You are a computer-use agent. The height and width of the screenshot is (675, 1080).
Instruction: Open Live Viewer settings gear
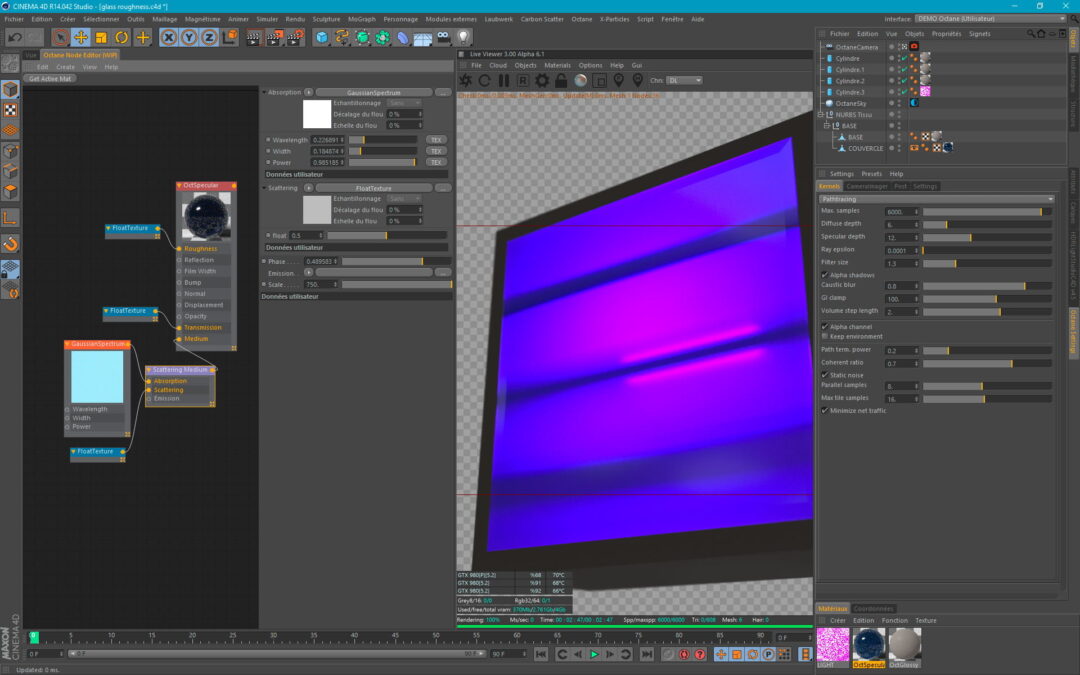[542, 80]
